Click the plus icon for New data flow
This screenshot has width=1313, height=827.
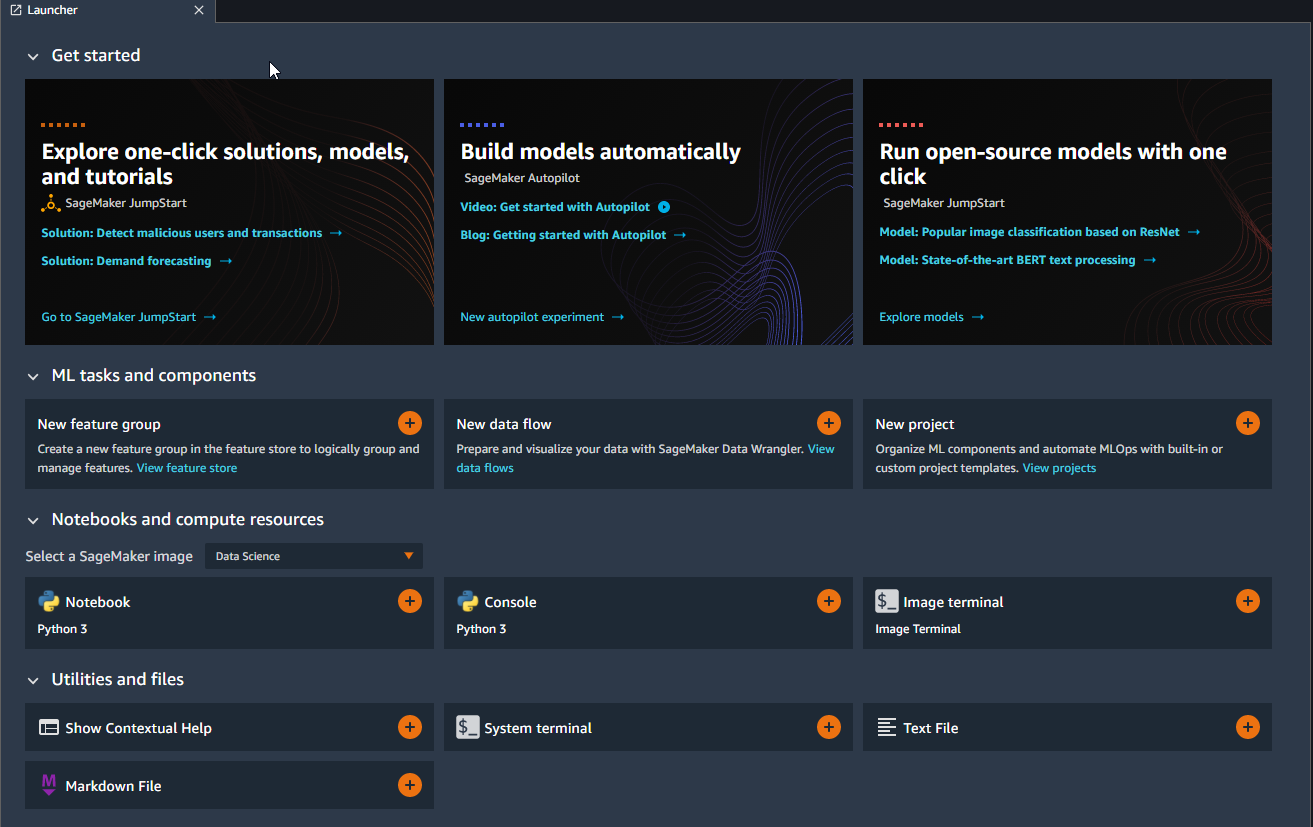829,422
